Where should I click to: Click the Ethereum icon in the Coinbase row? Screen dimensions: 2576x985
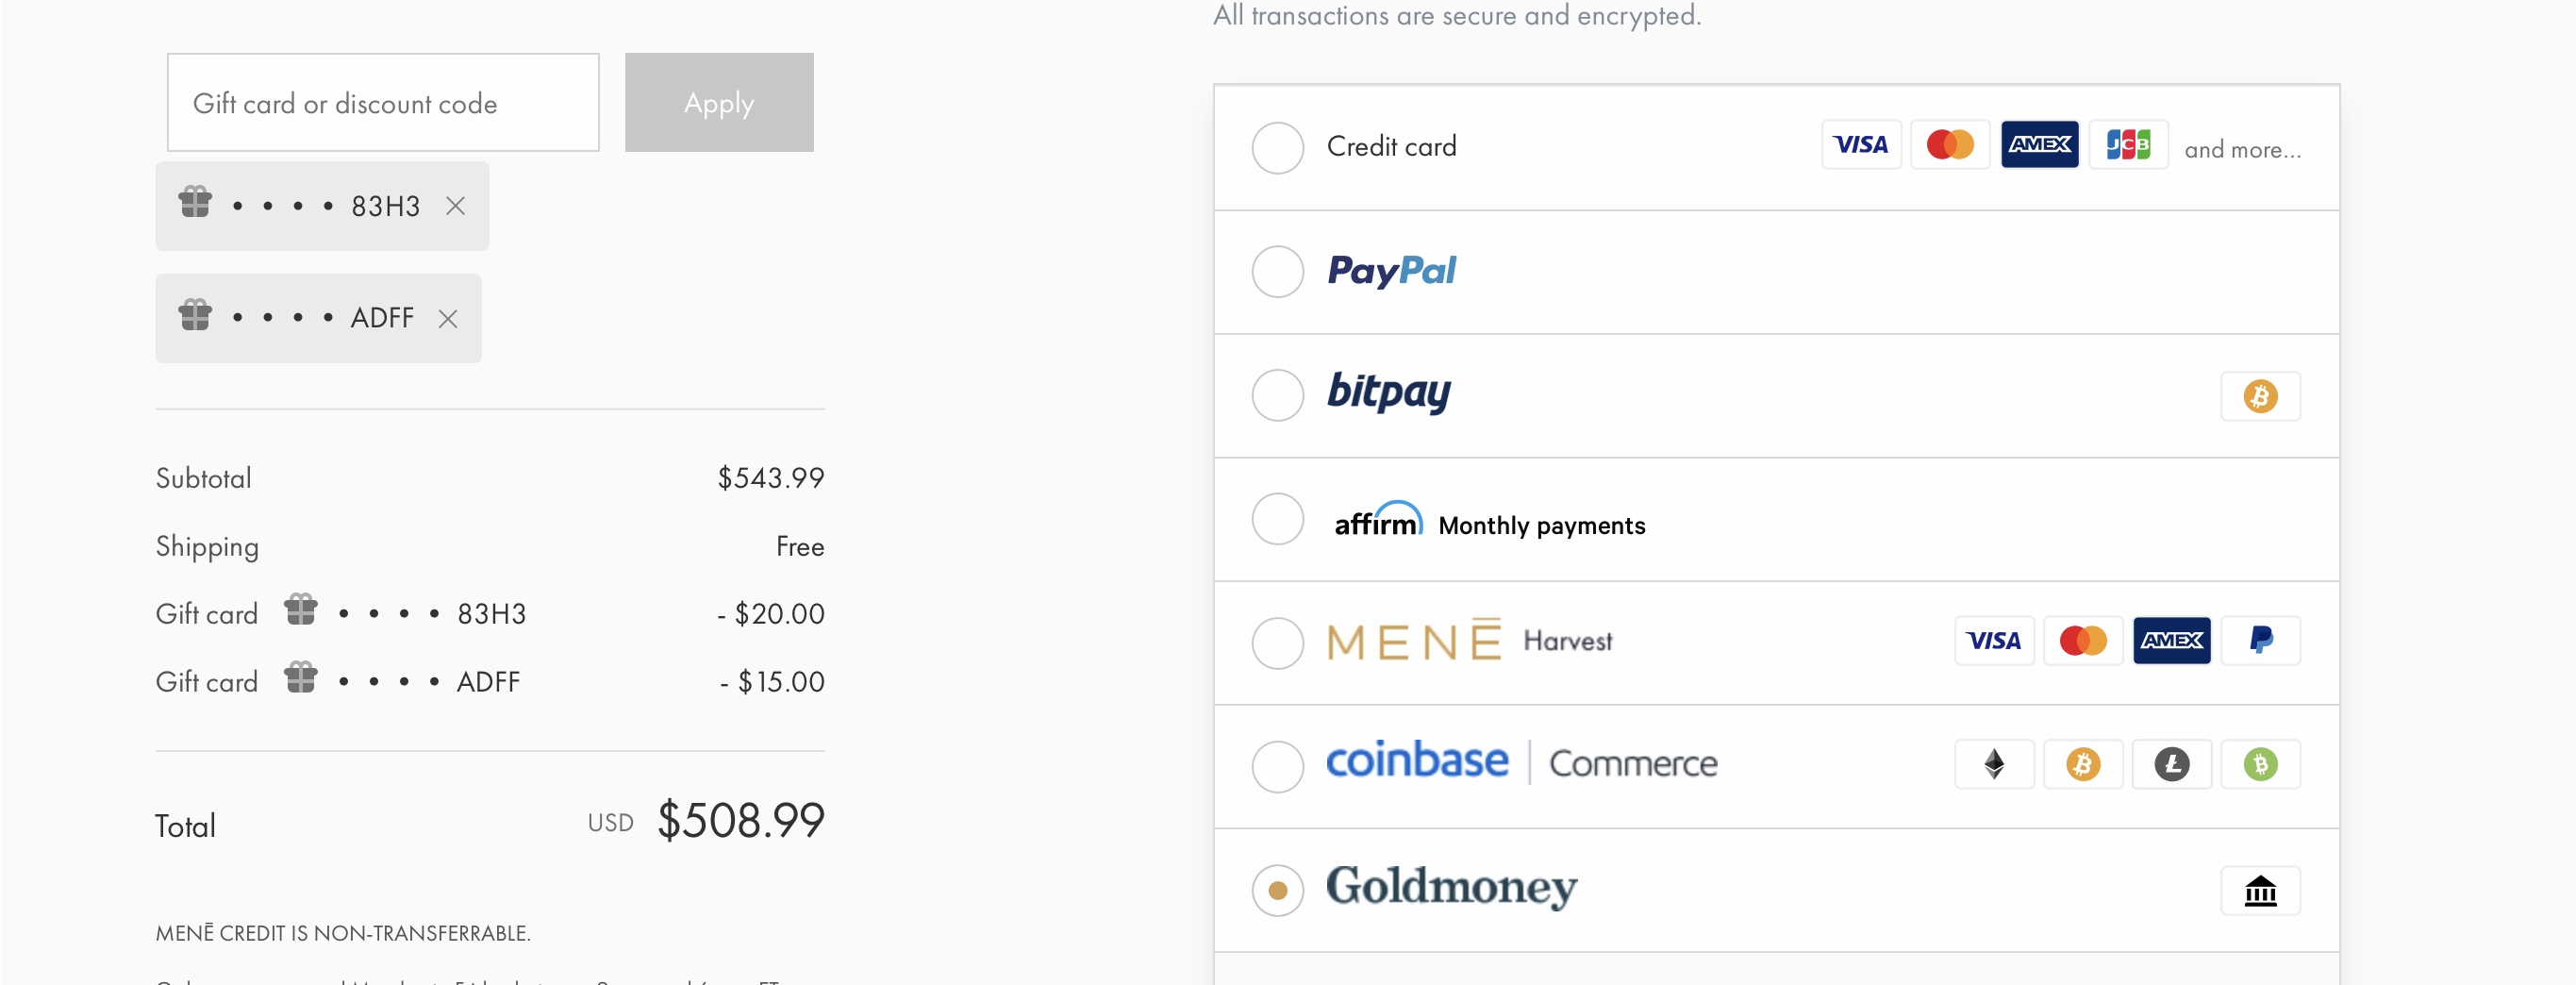tap(1994, 764)
